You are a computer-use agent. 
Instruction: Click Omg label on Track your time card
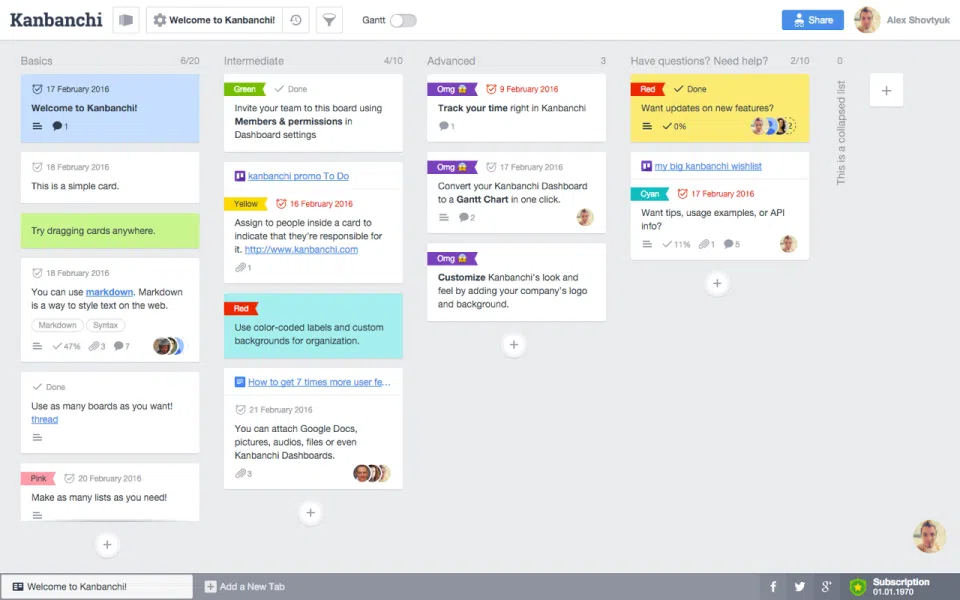[452, 89]
